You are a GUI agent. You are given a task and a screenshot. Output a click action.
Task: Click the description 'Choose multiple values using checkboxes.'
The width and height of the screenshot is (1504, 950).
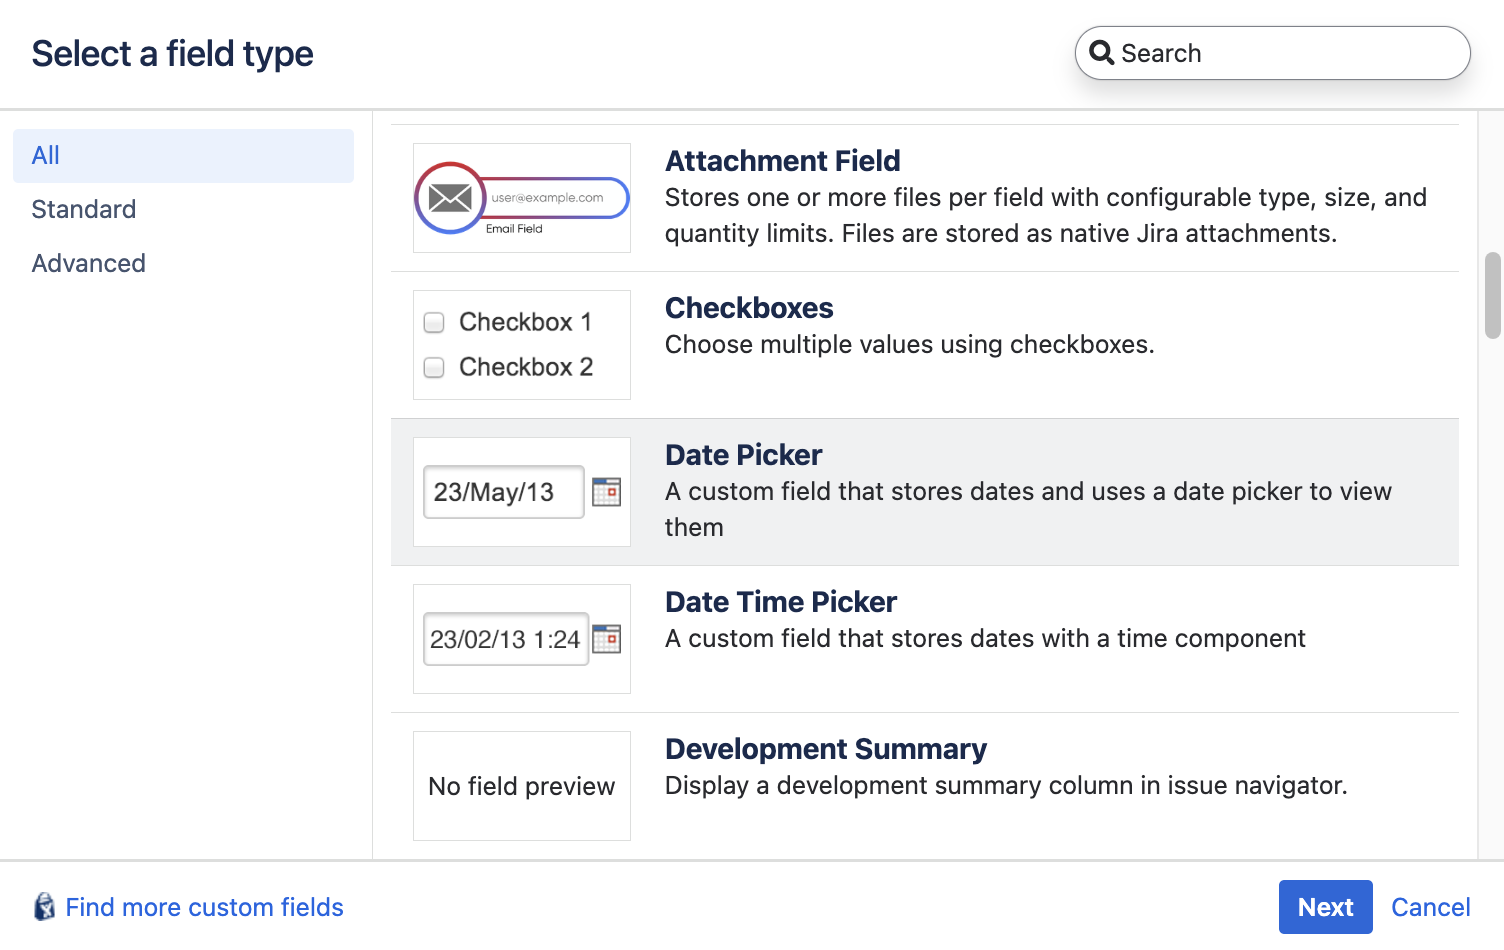(x=910, y=345)
